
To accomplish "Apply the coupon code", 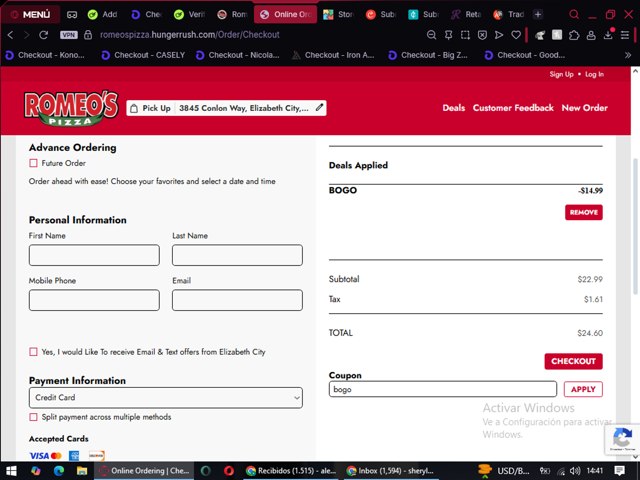I will click(x=583, y=389).
